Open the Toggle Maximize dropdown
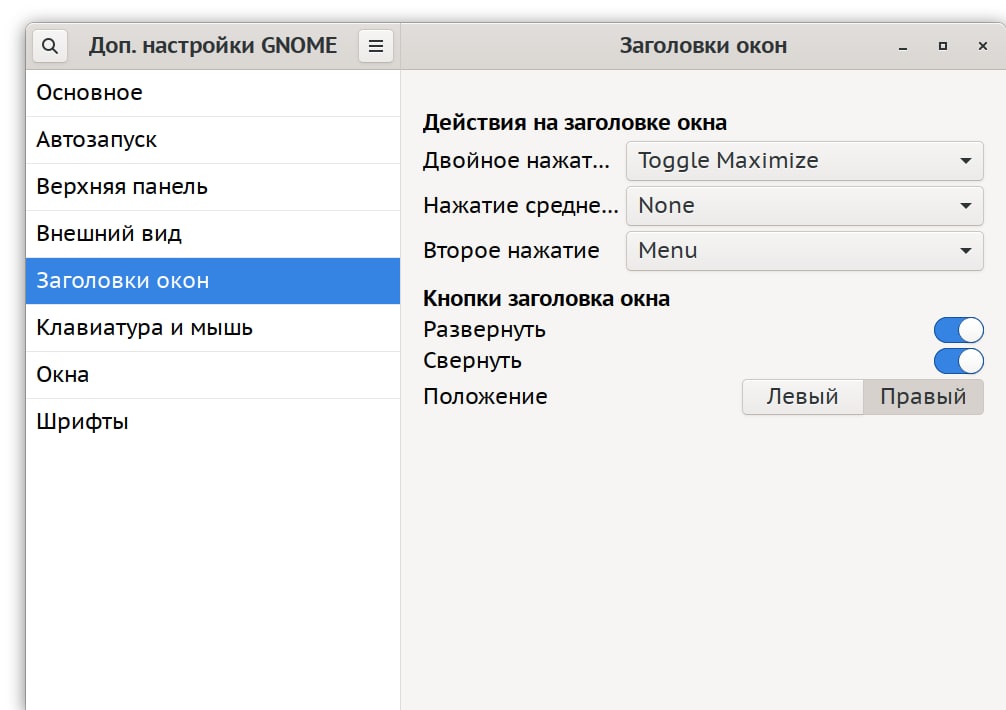The image size is (1006, 710). 804,161
